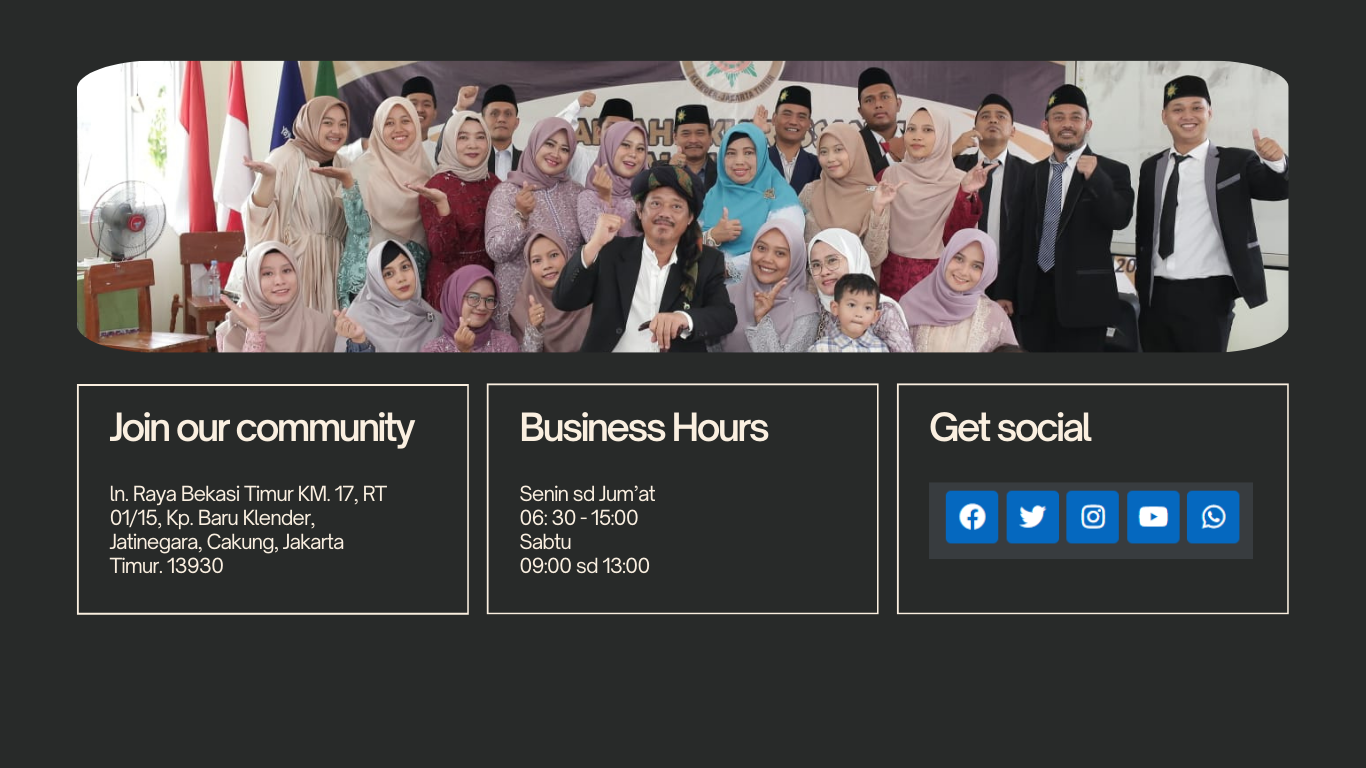Select the Jln. Raya Bekasi Timur address text
The width and height of the screenshot is (1366, 768).
248,530
